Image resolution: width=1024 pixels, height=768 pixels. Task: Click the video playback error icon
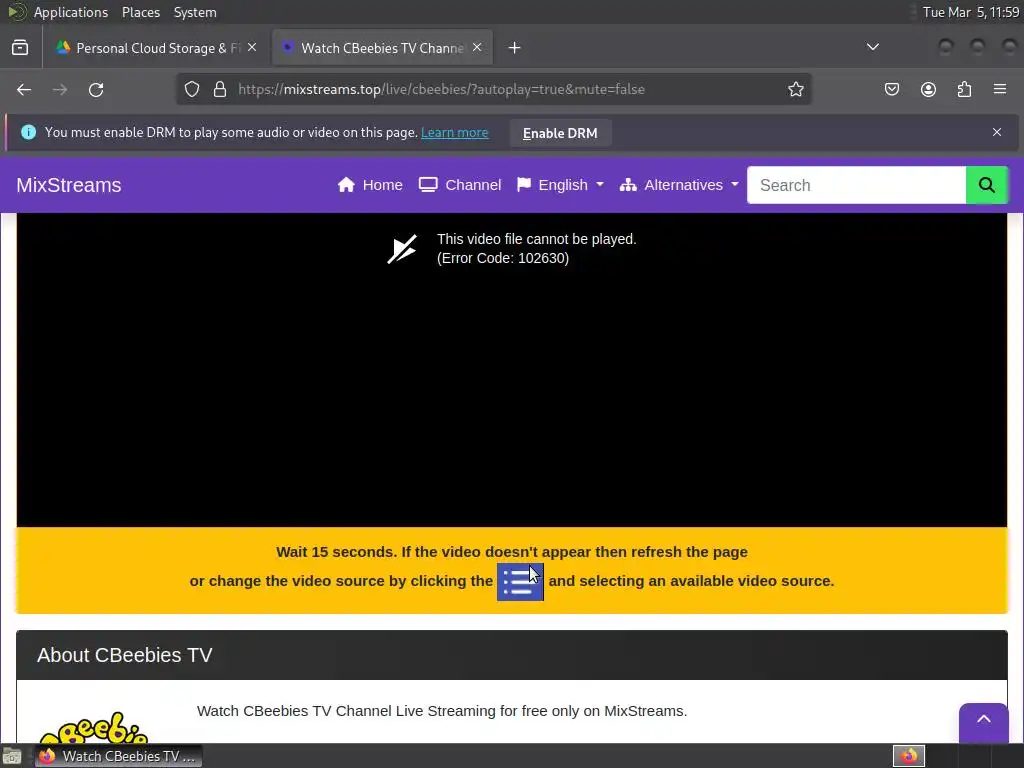point(402,249)
